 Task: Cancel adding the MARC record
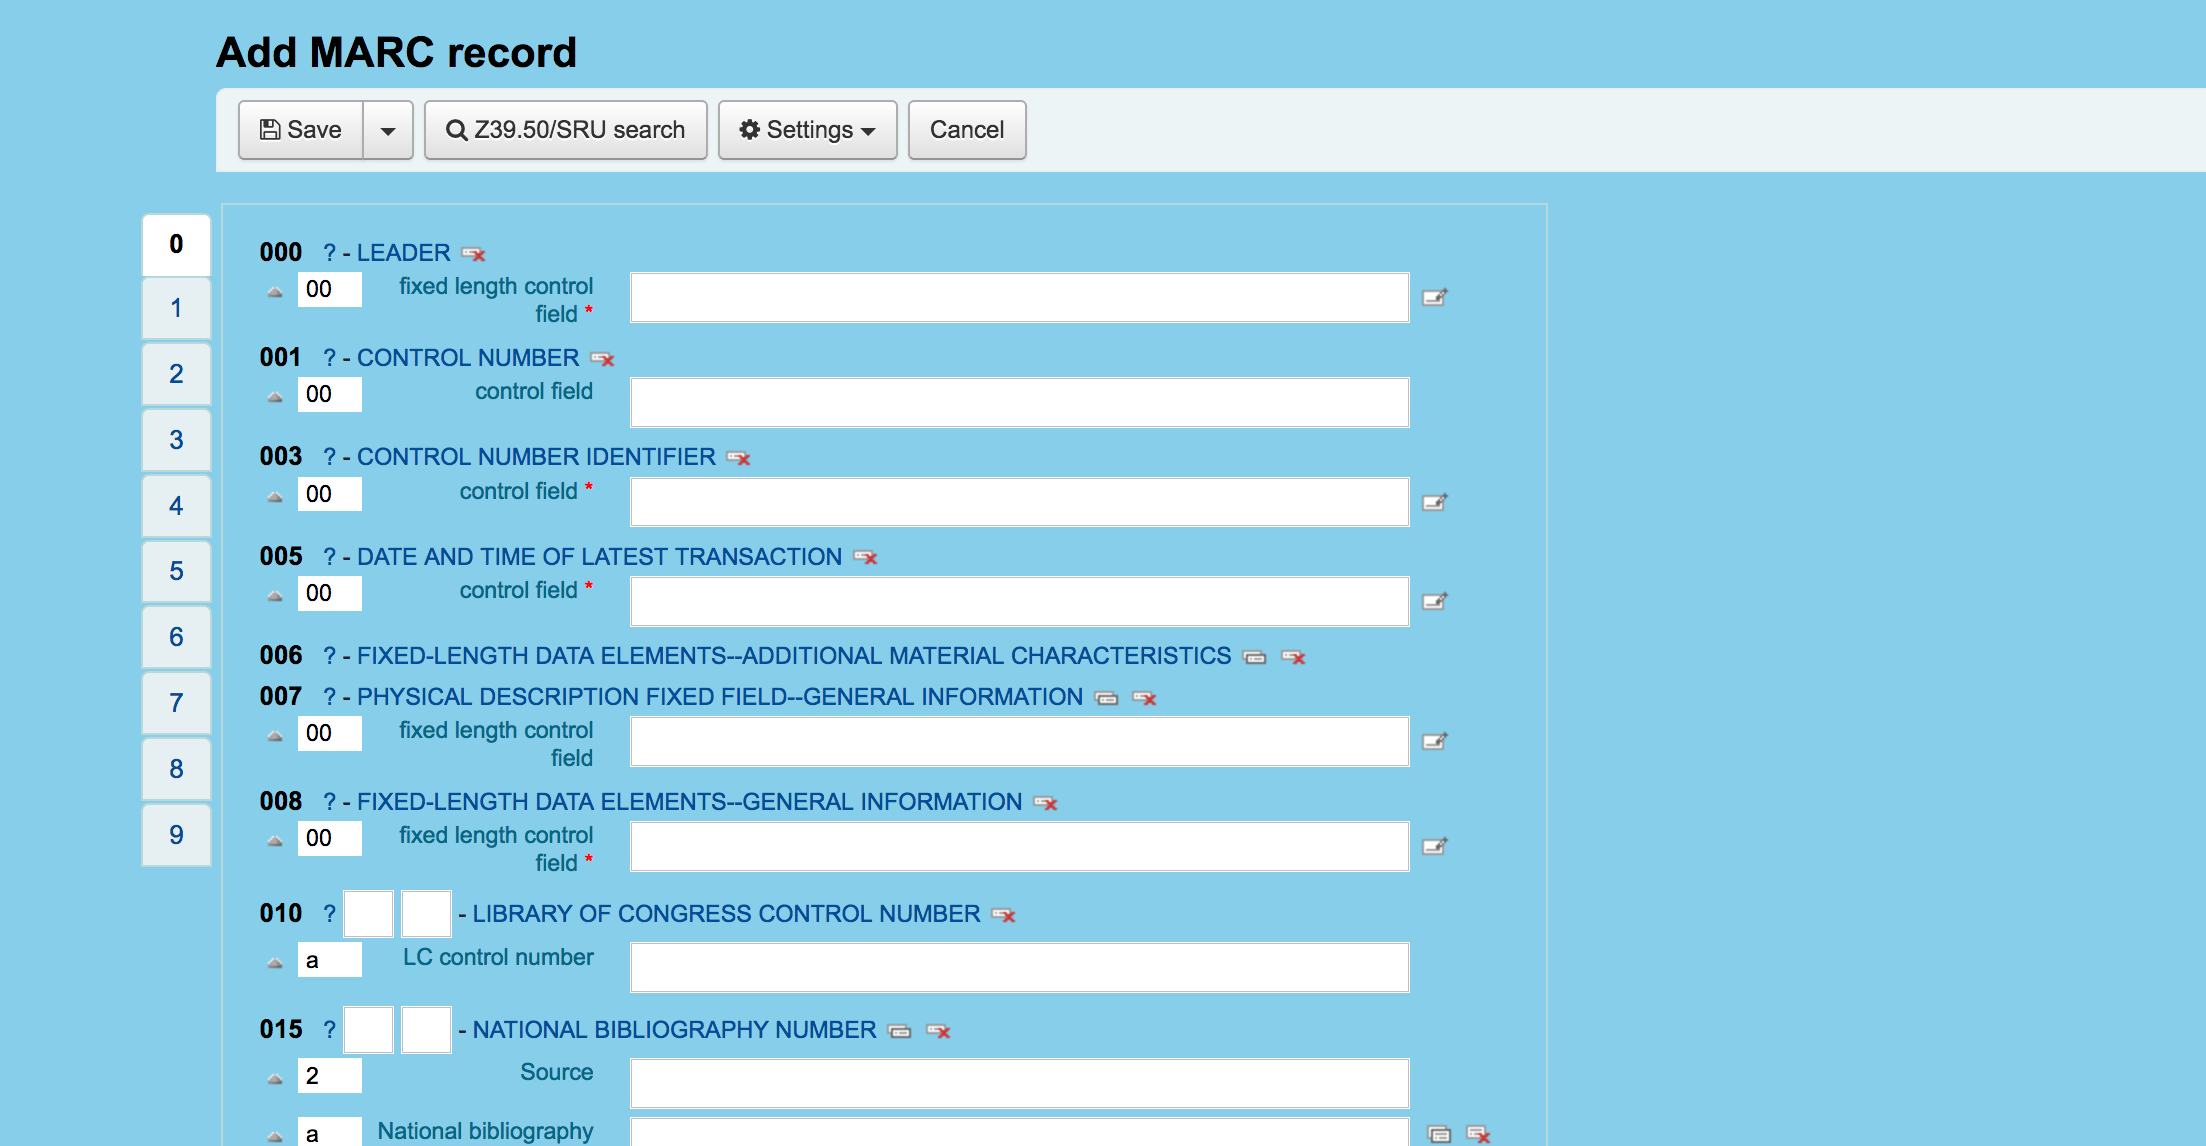click(x=966, y=130)
